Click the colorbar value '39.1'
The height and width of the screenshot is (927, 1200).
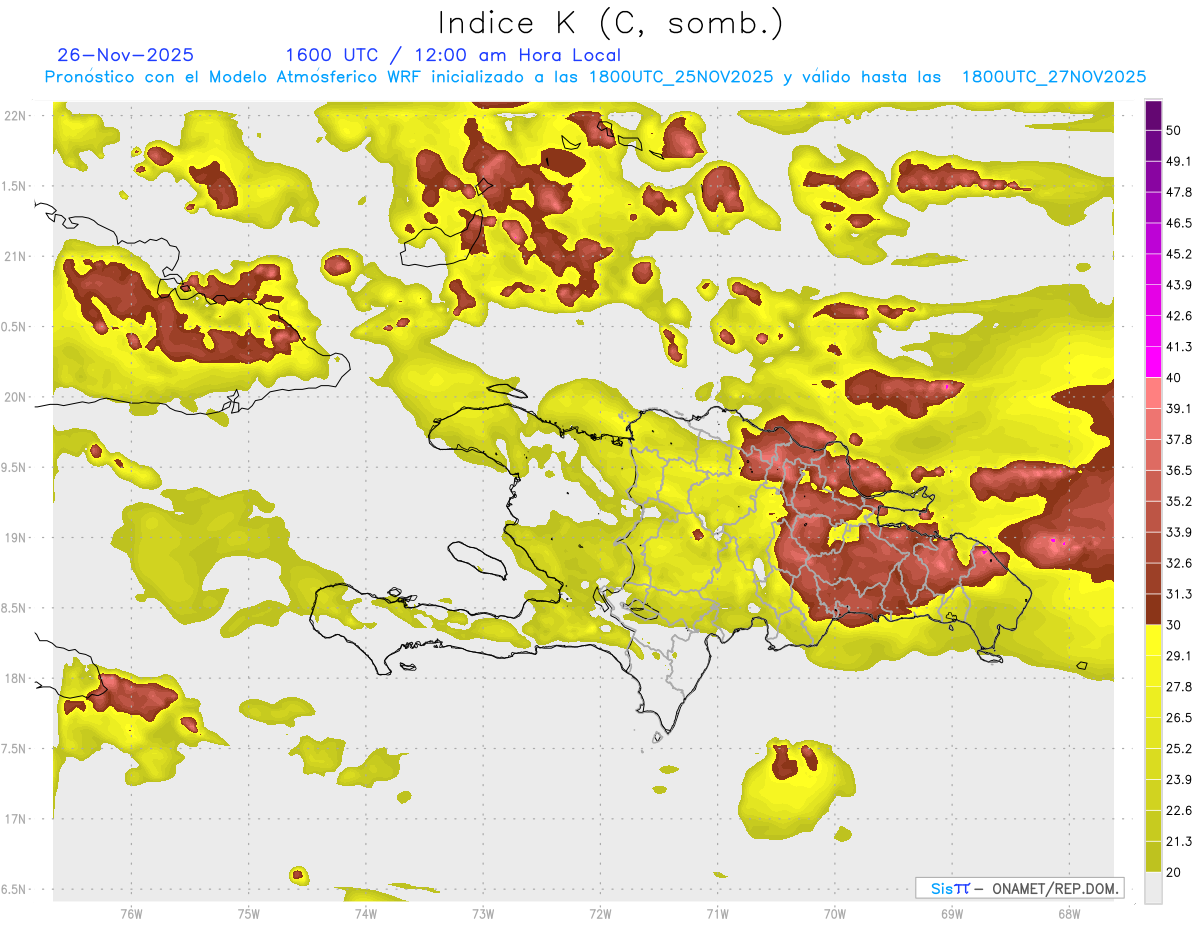coord(1178,409)
